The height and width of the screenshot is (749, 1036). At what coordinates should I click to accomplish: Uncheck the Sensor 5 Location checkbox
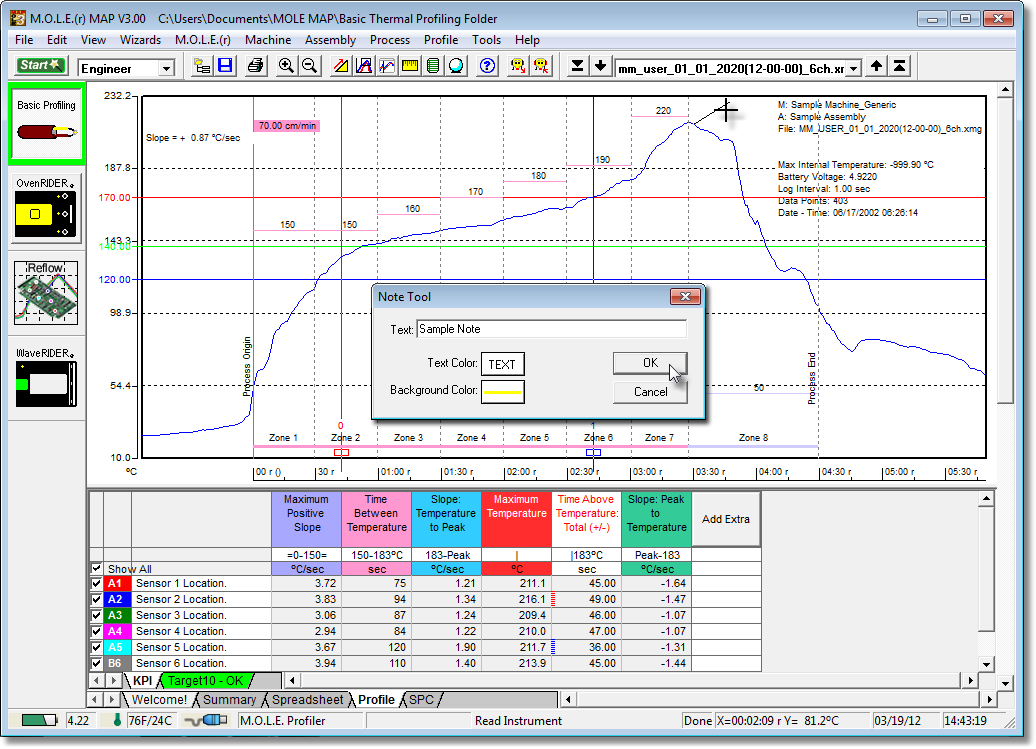coord(96,647)
